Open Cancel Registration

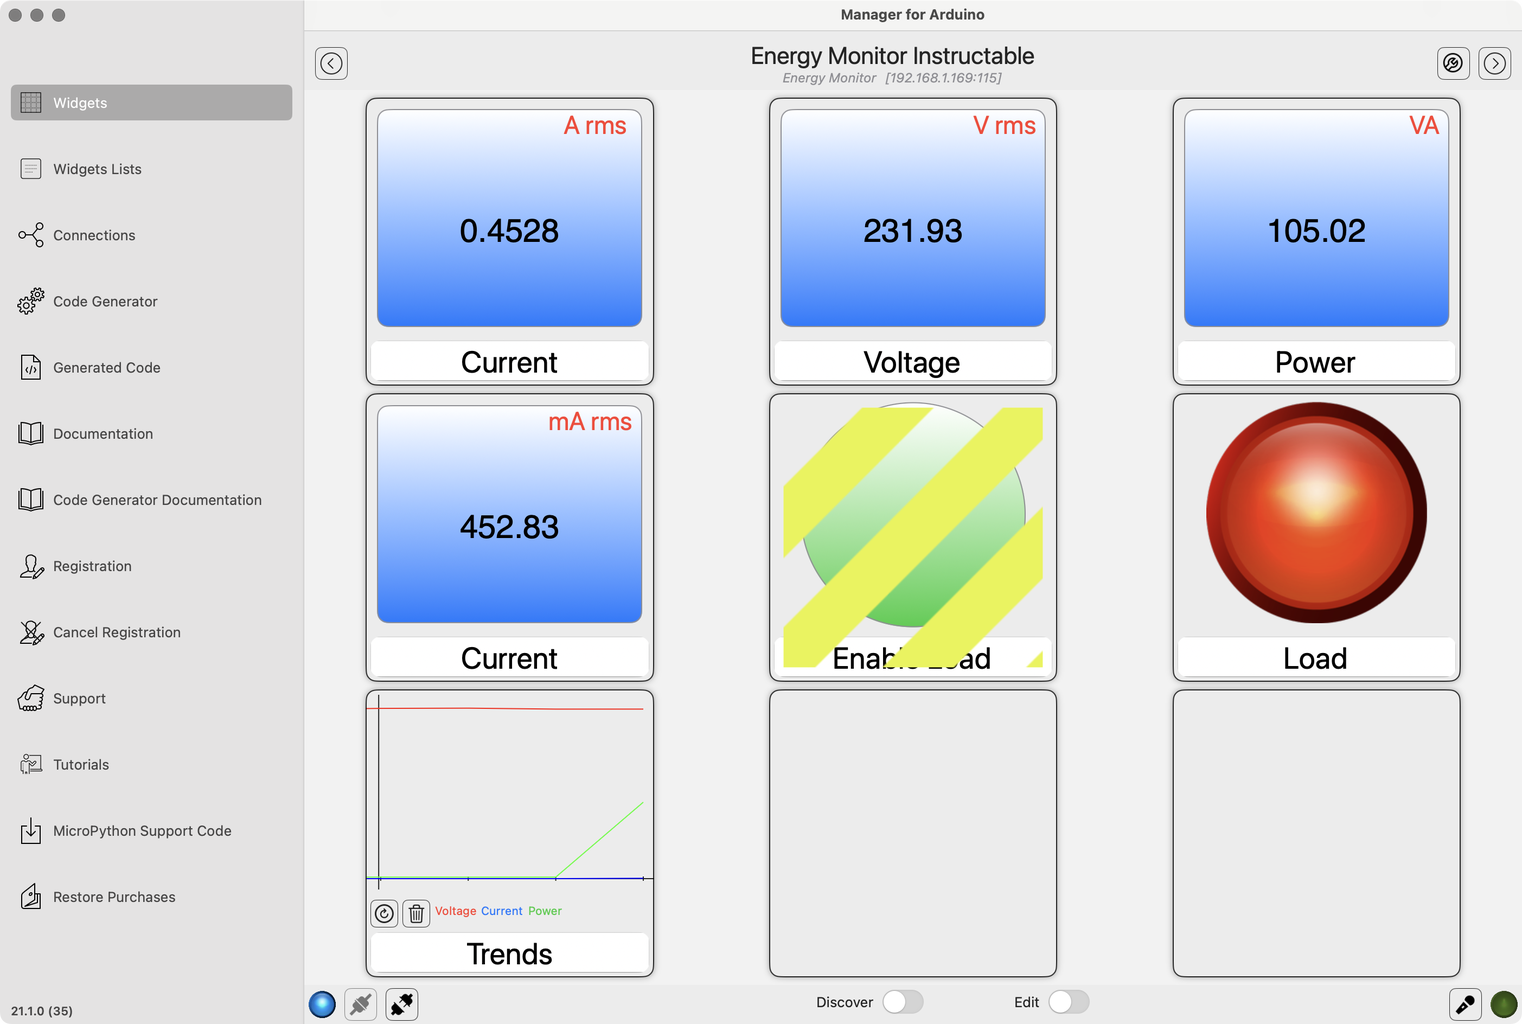pyautogui.click(x=117, y=632)
